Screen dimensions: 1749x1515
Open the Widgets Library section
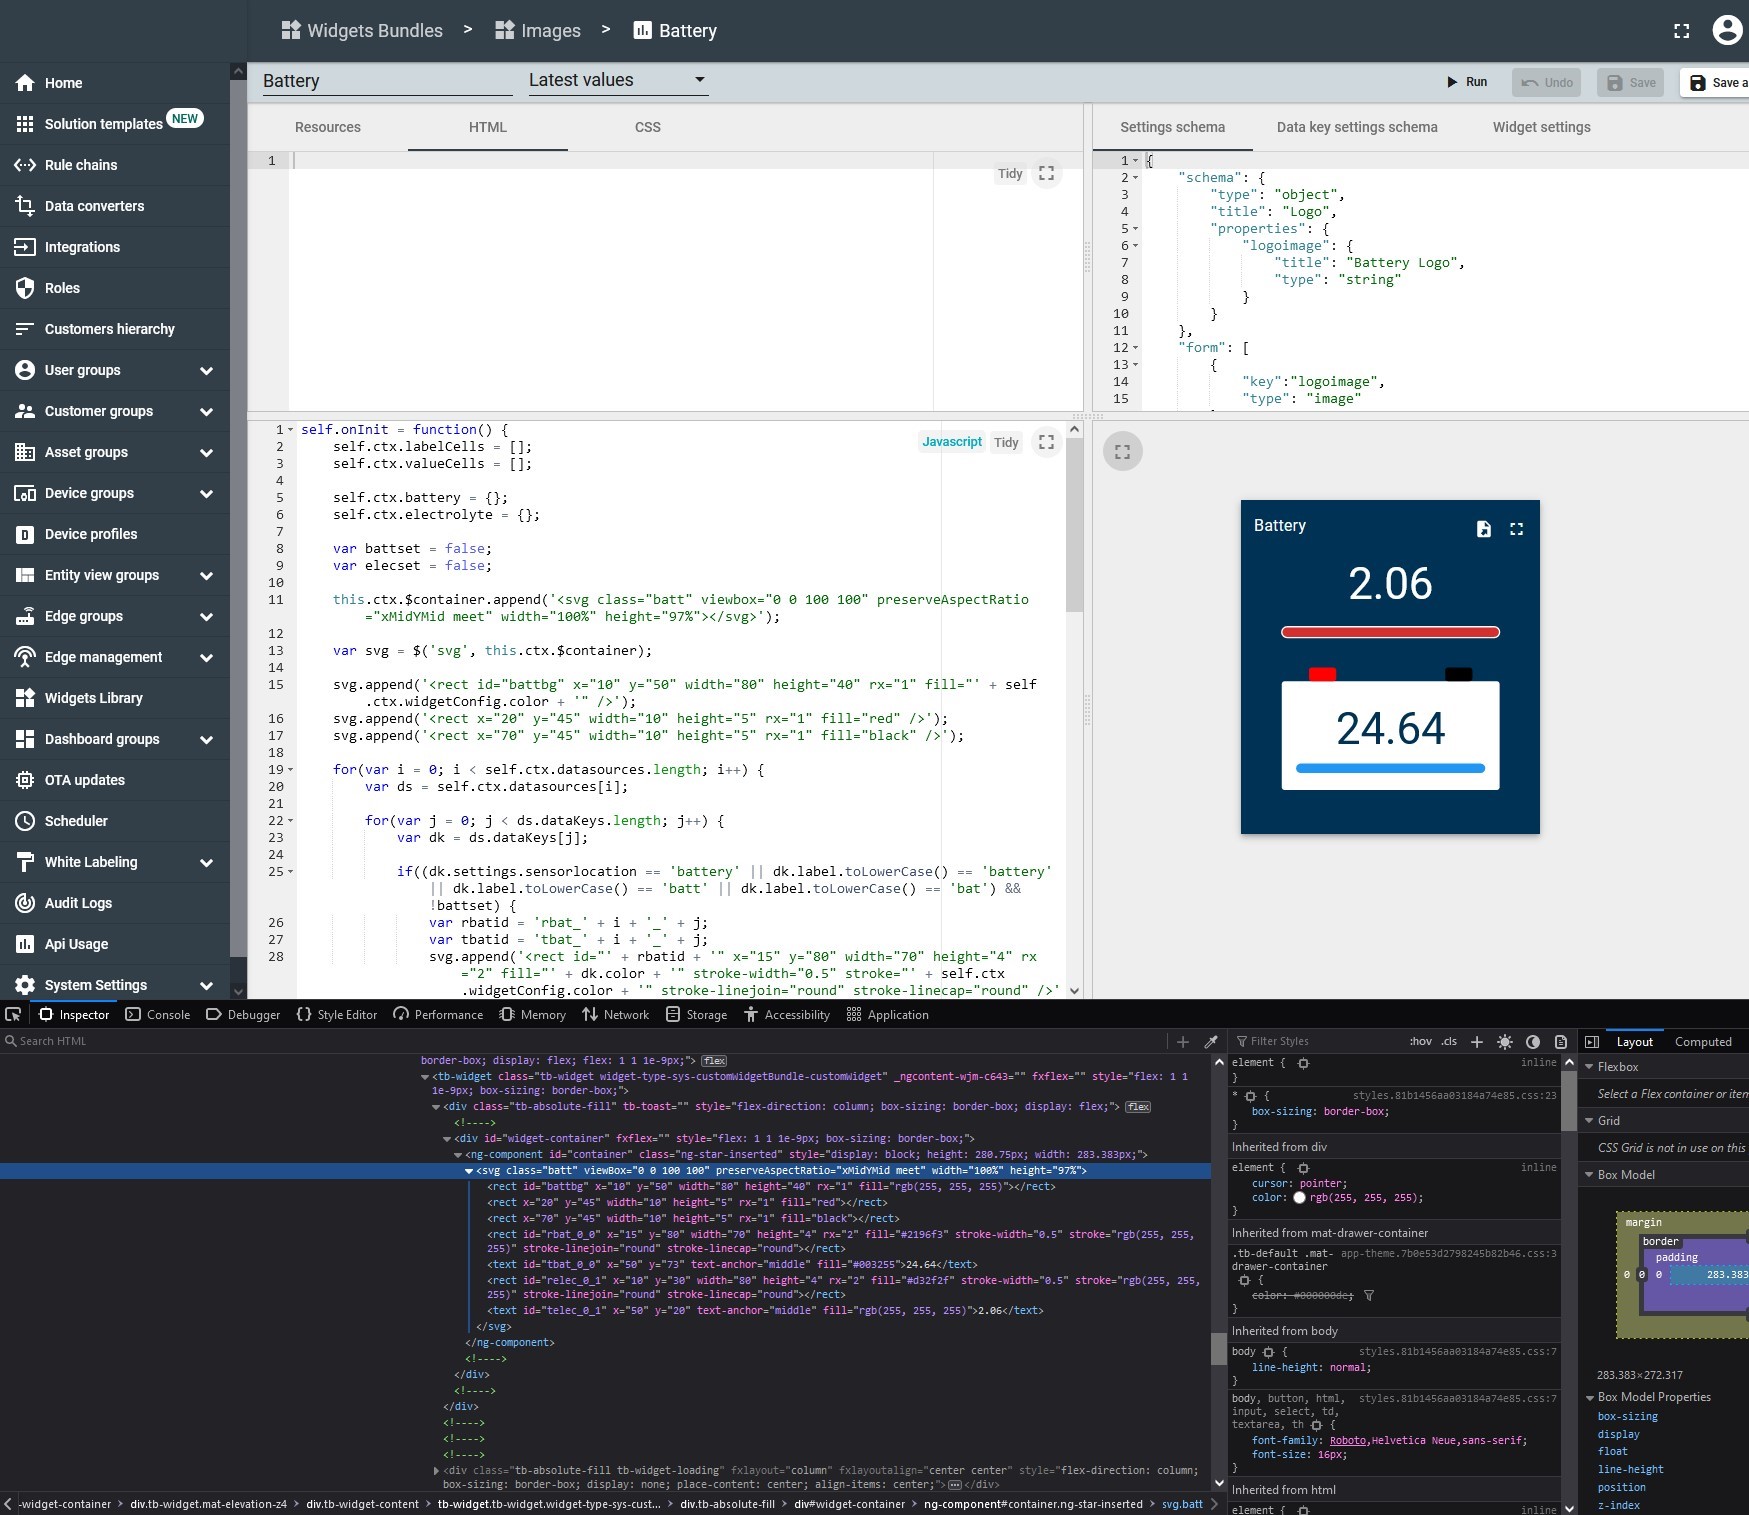click(x=93, y=697)
